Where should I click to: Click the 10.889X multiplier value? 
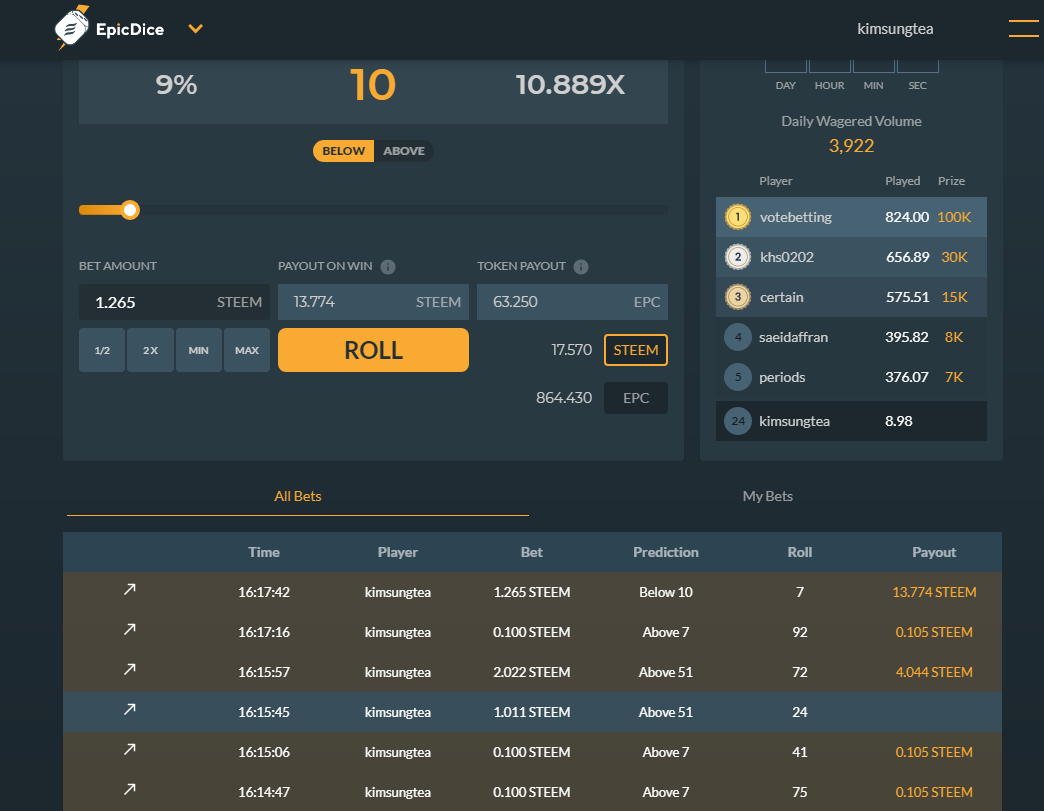570,85
